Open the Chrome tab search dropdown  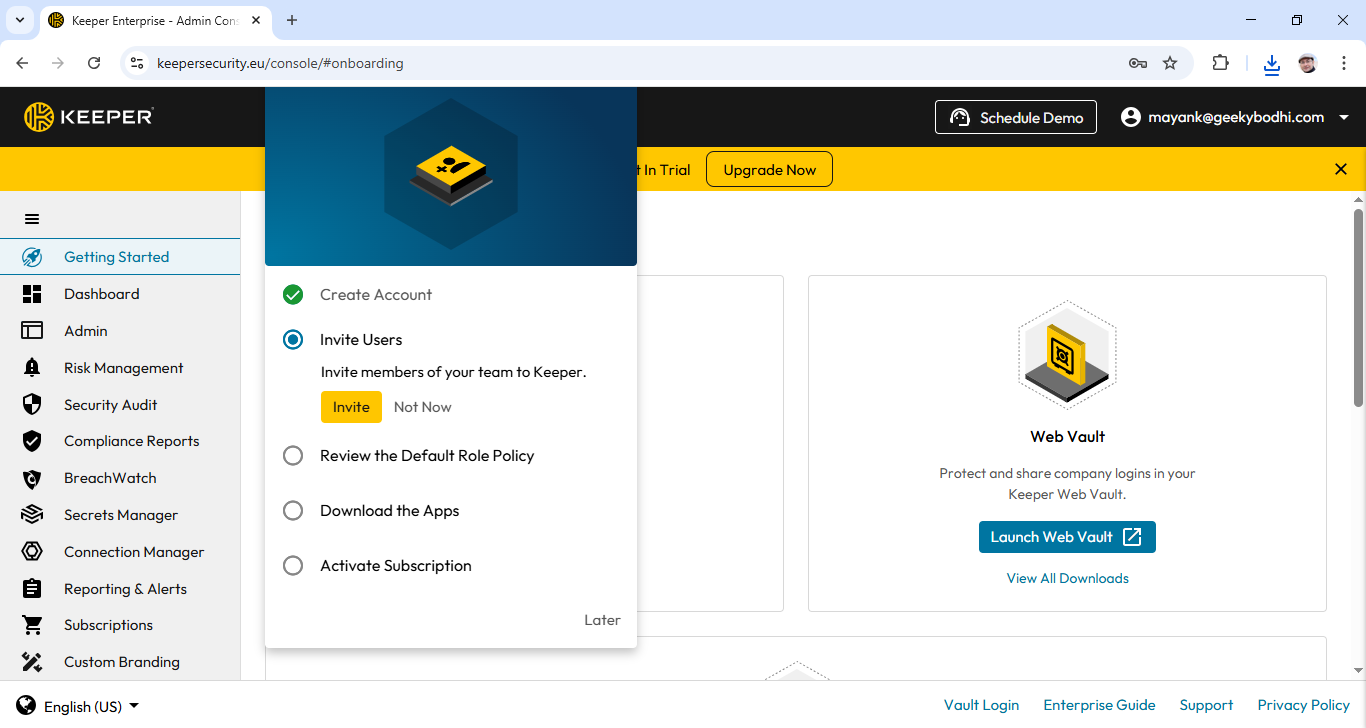click(x=19, y=20)
